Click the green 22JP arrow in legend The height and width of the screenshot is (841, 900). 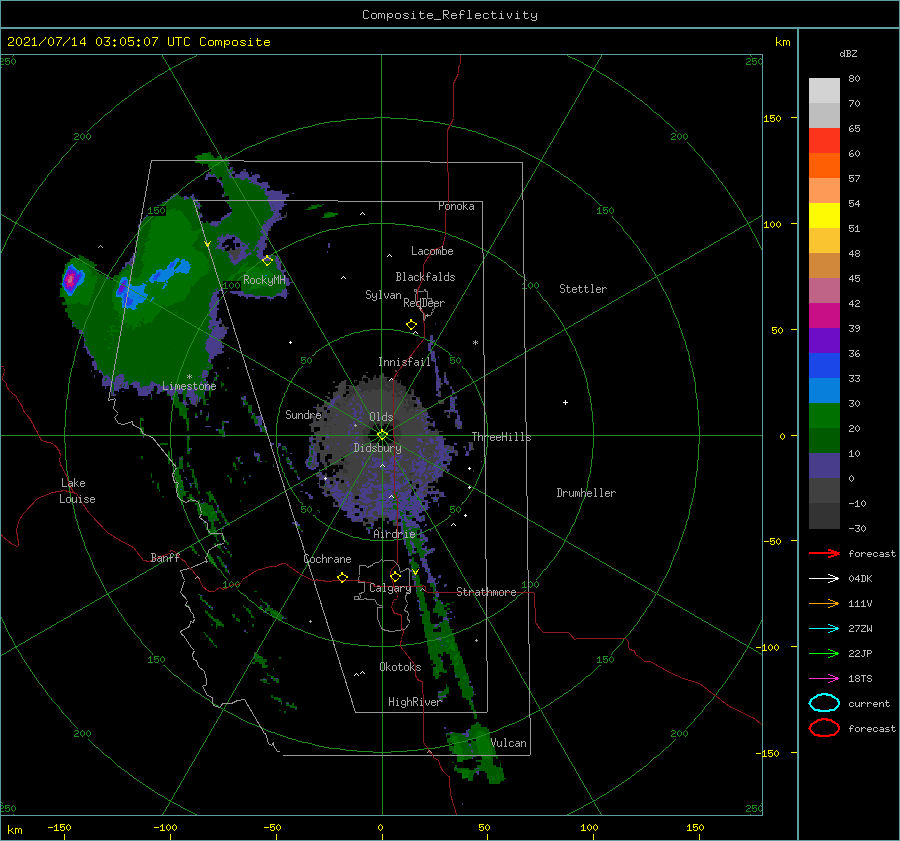[x=824, y=653]
